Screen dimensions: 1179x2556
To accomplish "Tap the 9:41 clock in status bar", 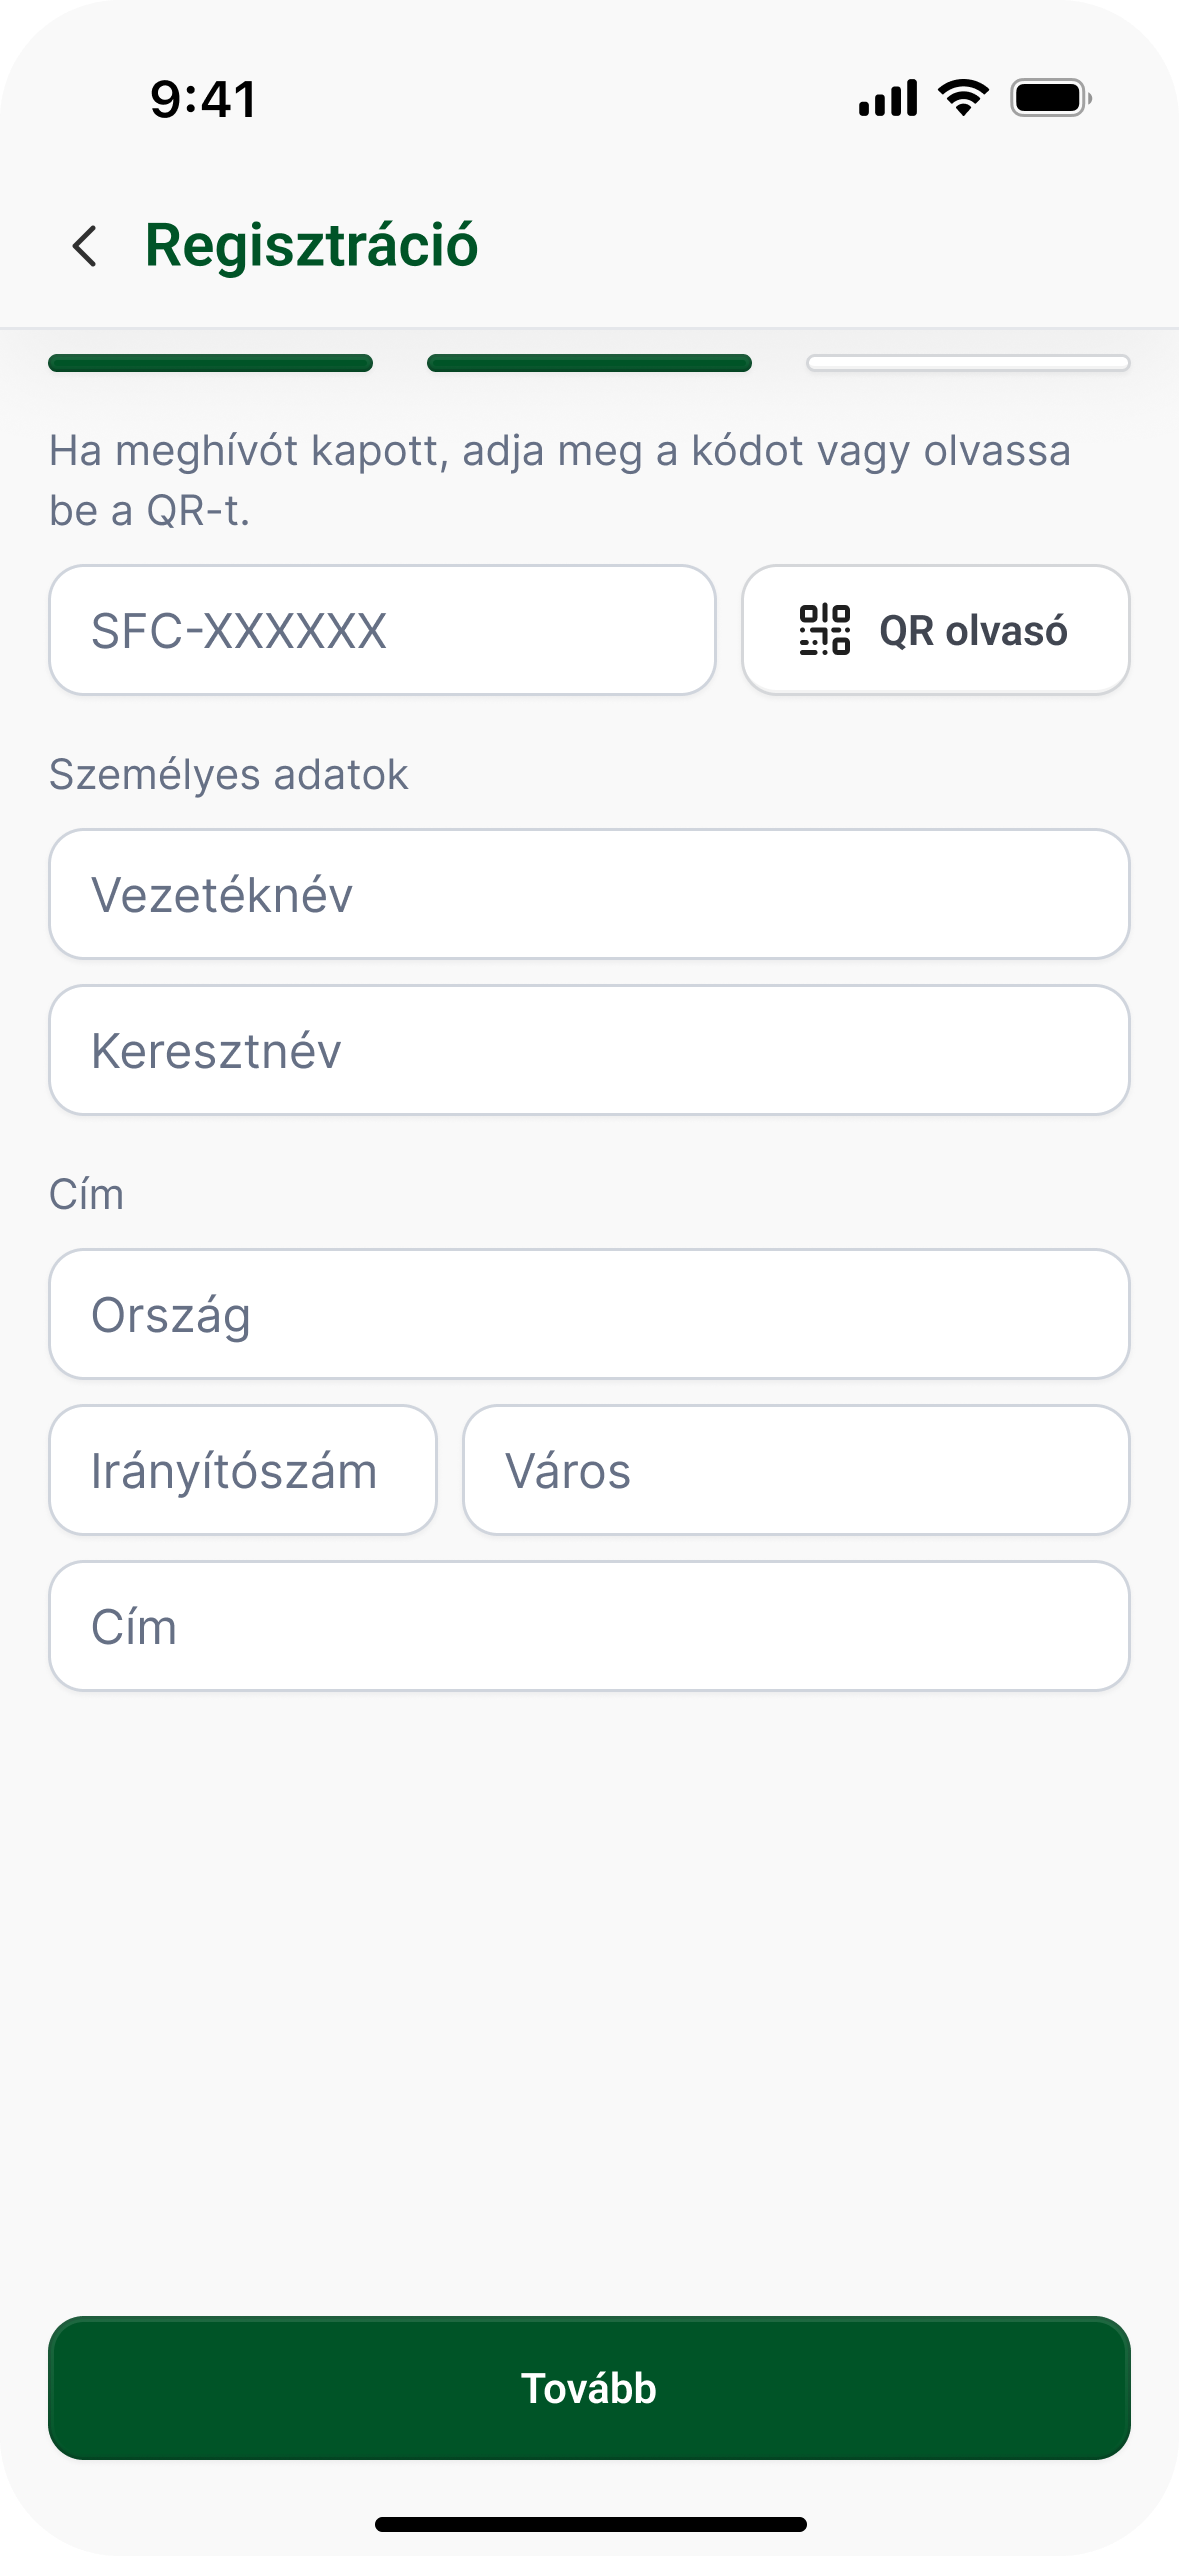I will coord(204,100).
